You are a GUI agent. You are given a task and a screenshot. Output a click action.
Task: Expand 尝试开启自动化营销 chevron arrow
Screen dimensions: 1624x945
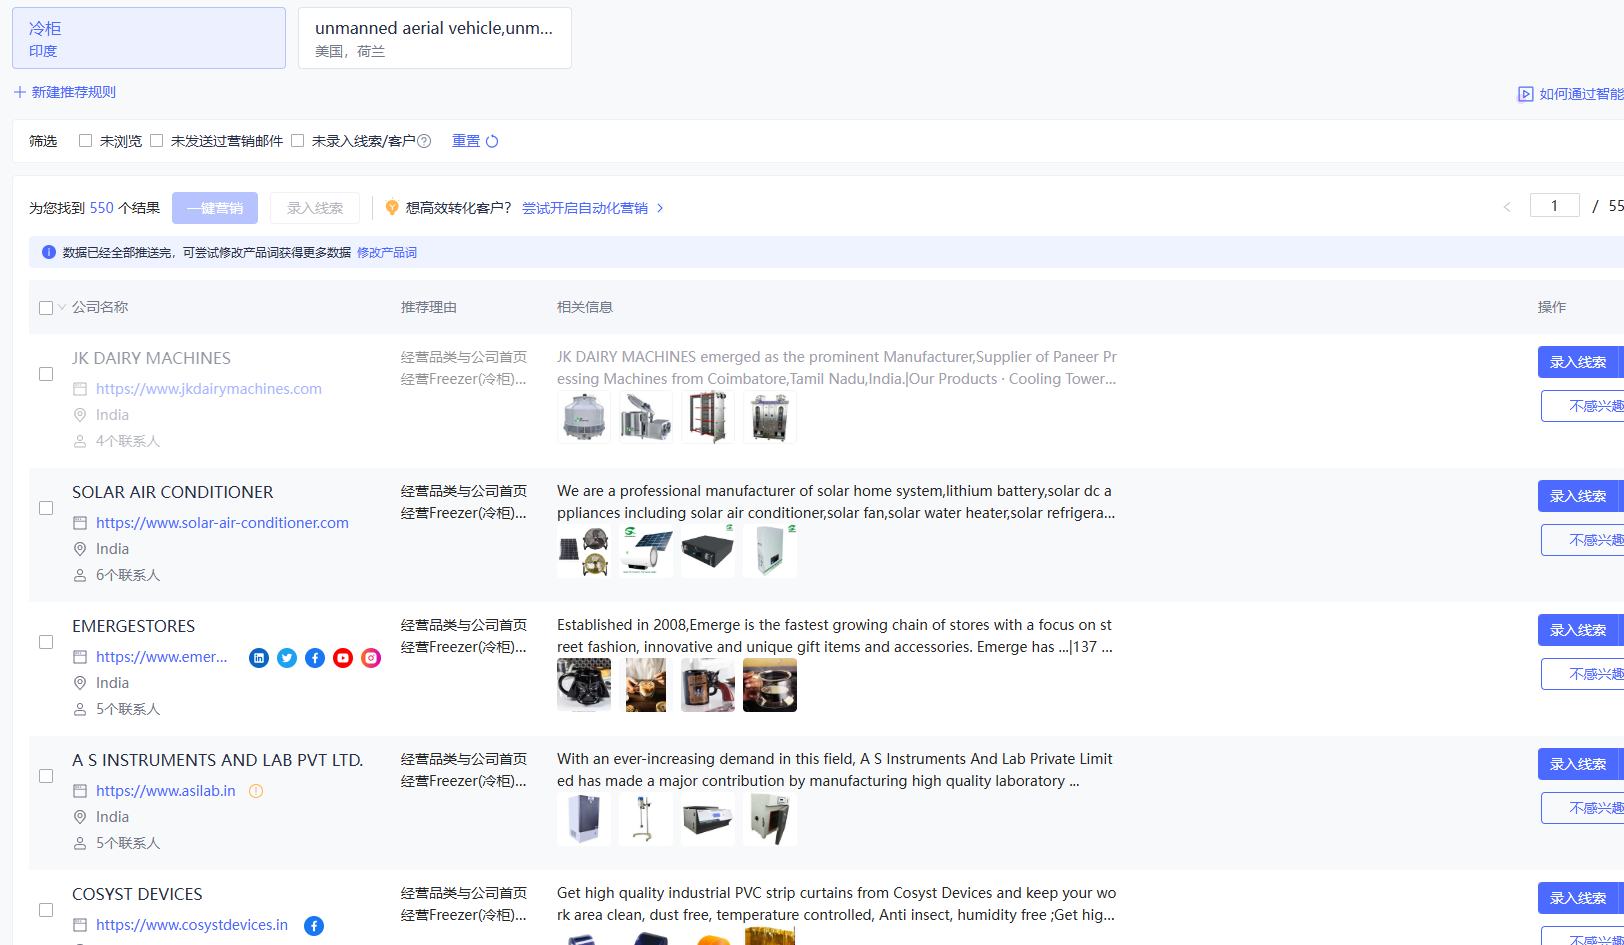pyautogui.click(x=660, y=208)
